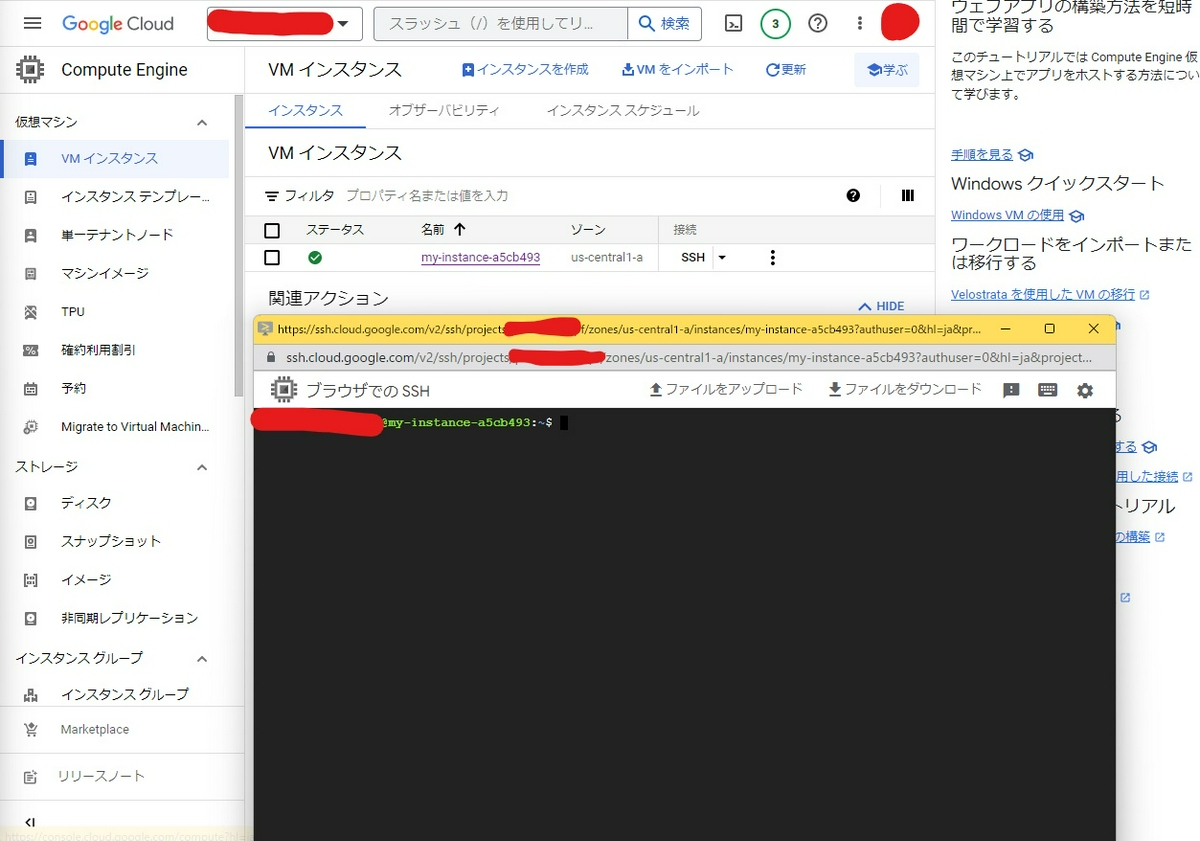Click the 検索 search button
1200x841 pixels.
(x=664, y=24)
